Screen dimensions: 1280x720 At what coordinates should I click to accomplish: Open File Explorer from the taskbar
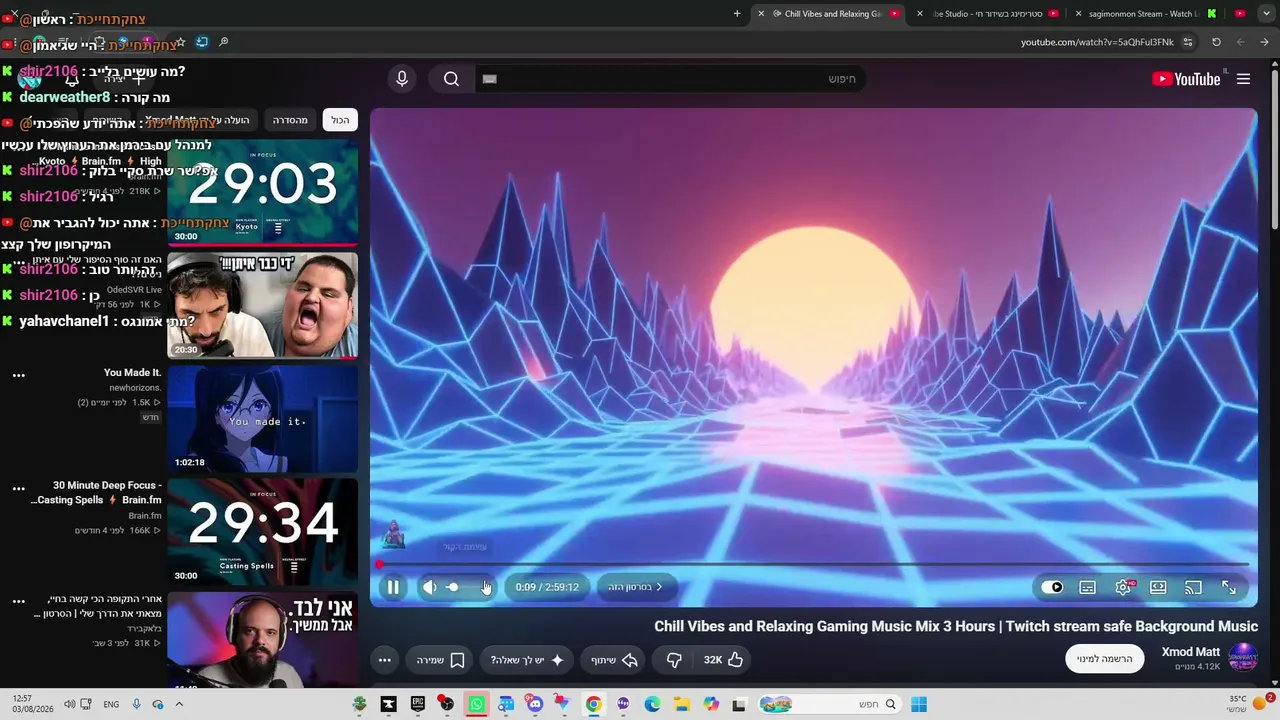pos(681,704)
